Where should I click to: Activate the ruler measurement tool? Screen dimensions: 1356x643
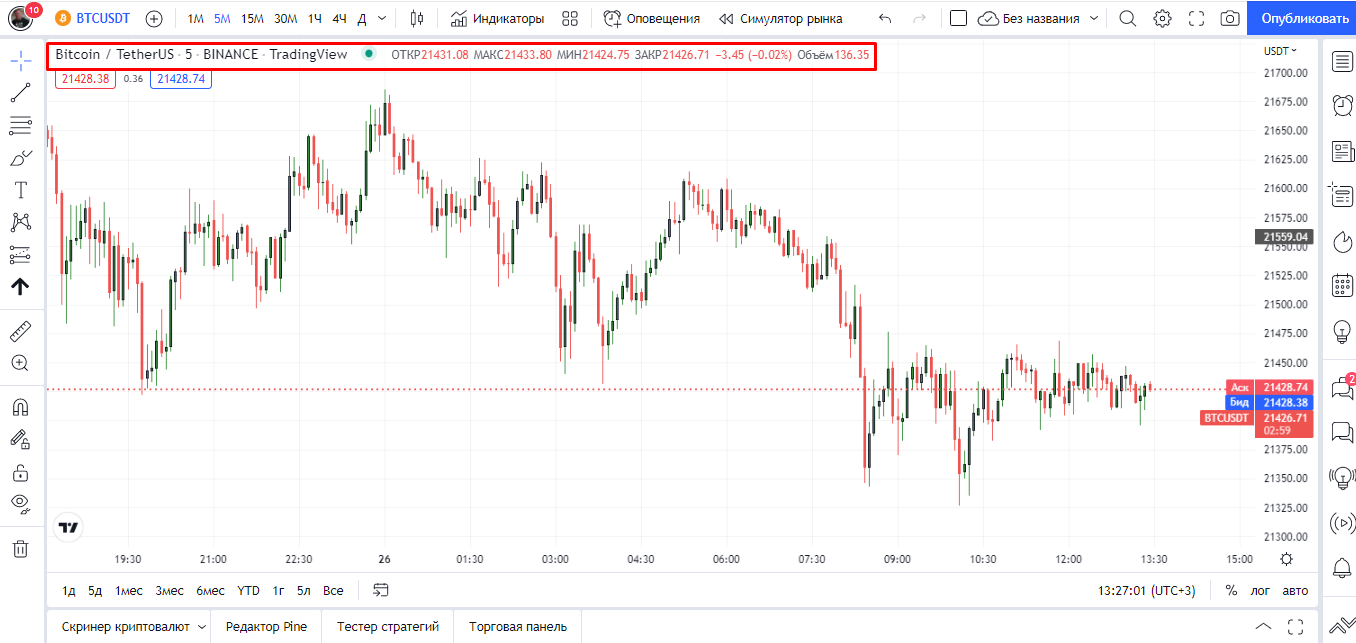tap(20, 330)
